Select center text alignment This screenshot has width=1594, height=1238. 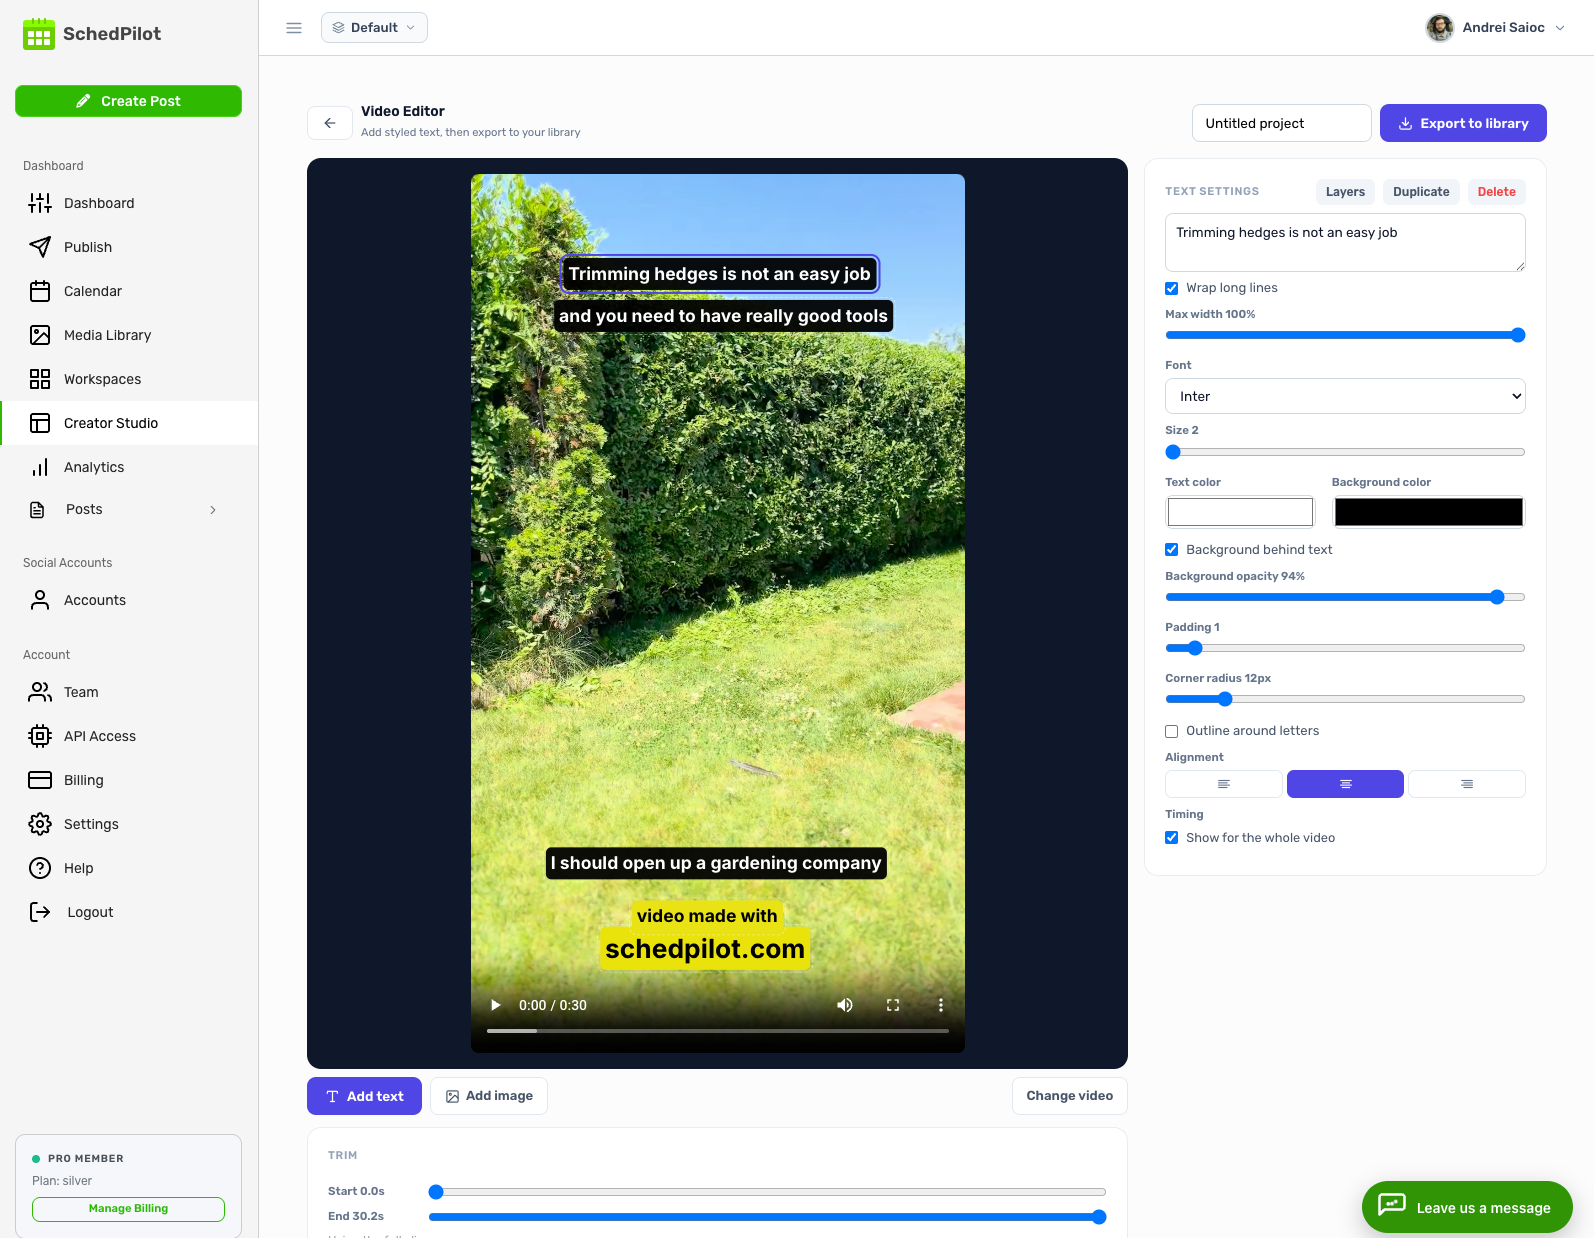pos(1345,784)
